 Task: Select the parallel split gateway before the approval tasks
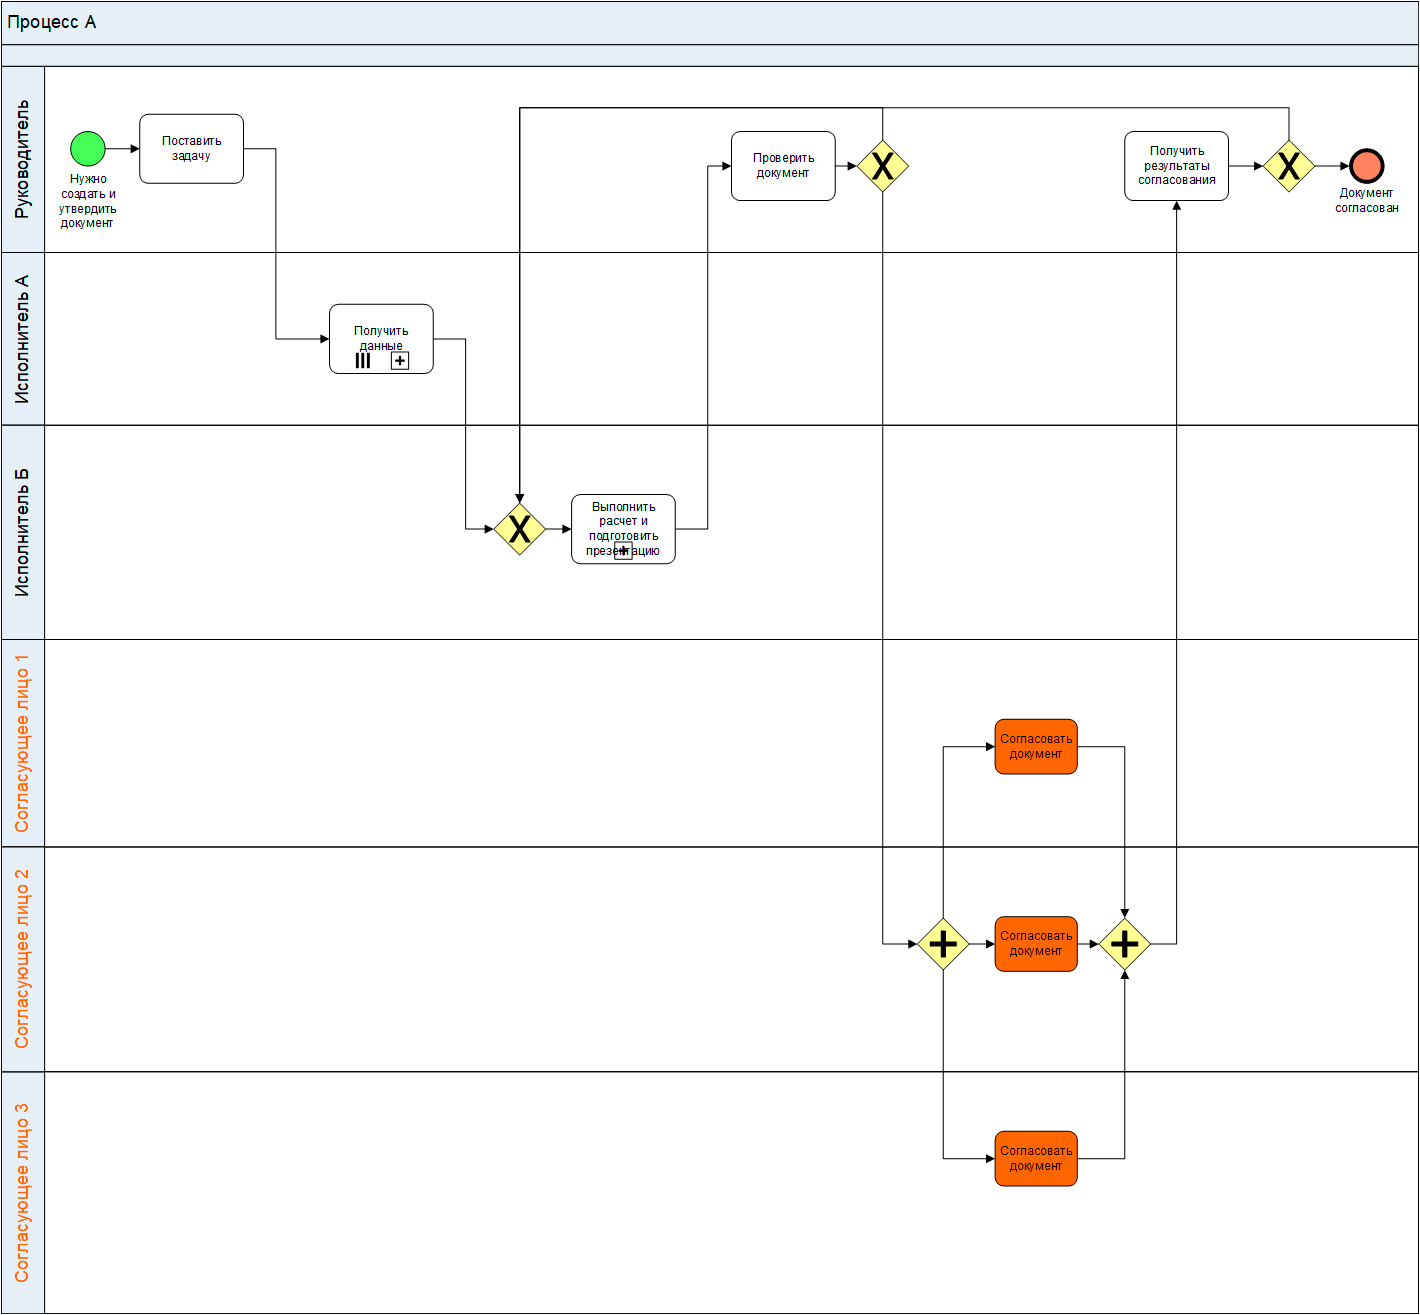pos(943,944)
